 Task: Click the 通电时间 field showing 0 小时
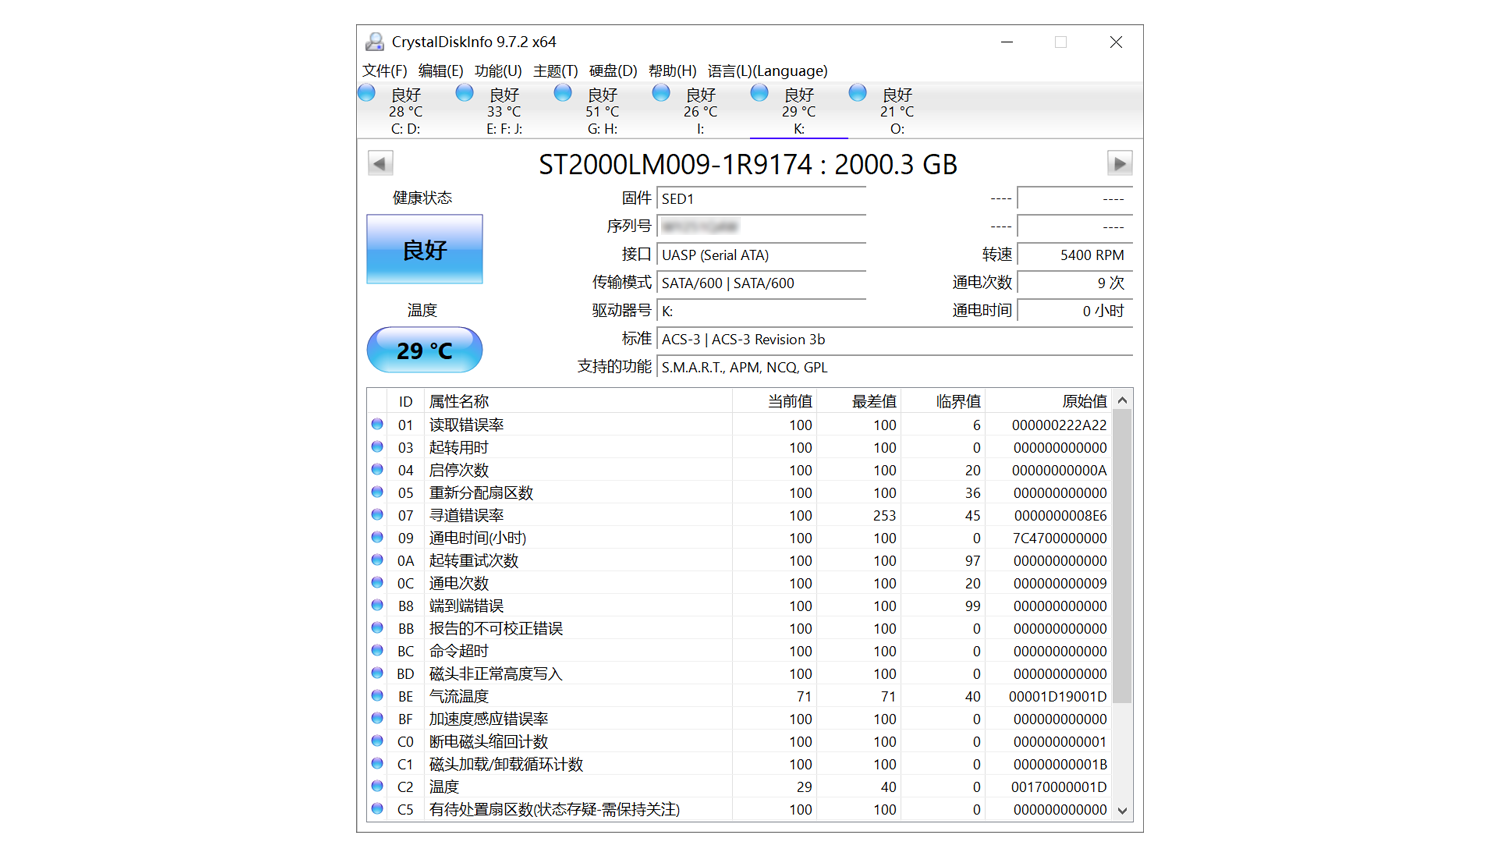coord(1075,311)
